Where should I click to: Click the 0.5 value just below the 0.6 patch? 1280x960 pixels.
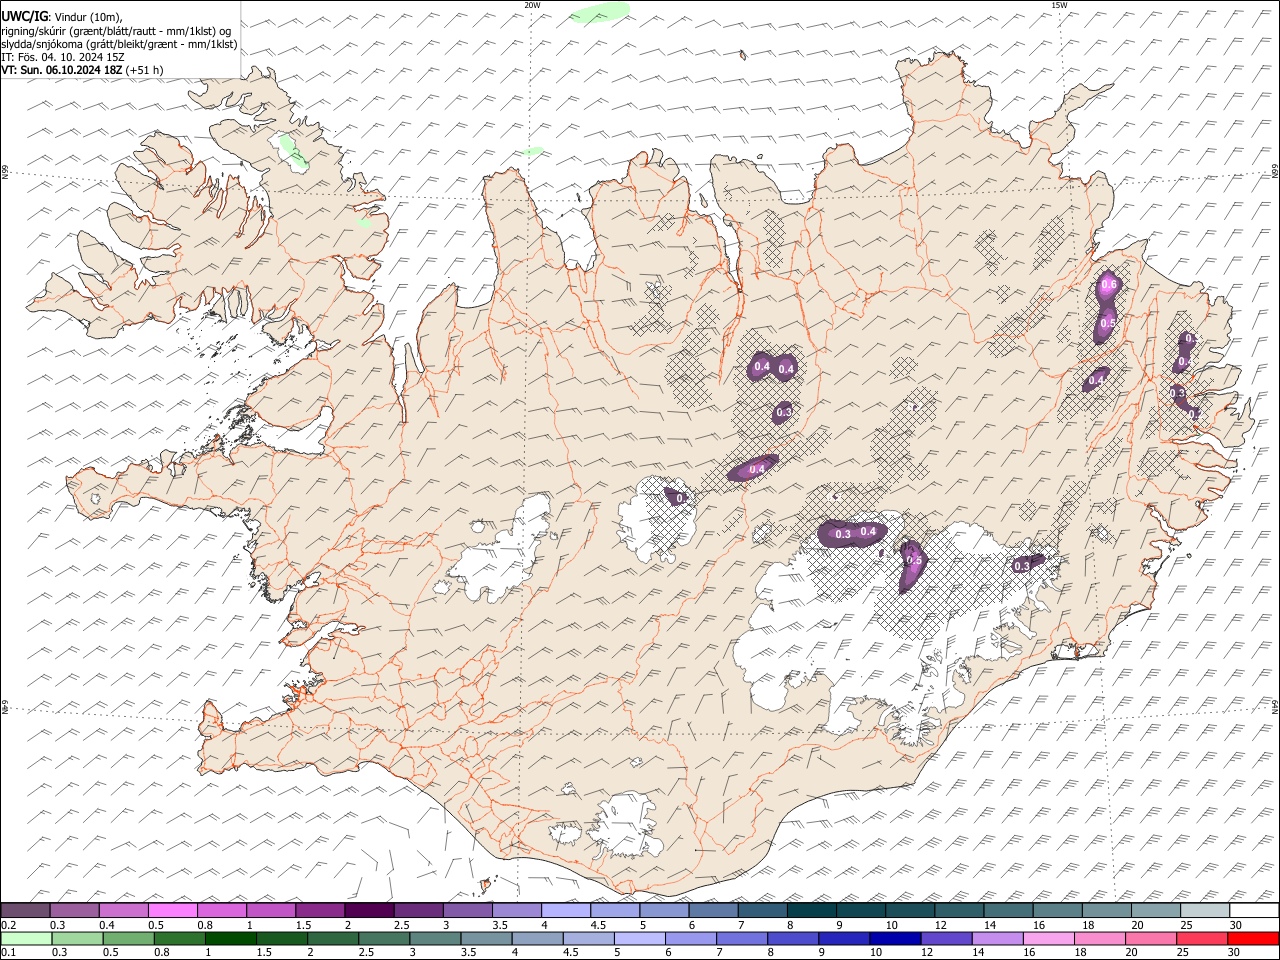click(1107, 323)
